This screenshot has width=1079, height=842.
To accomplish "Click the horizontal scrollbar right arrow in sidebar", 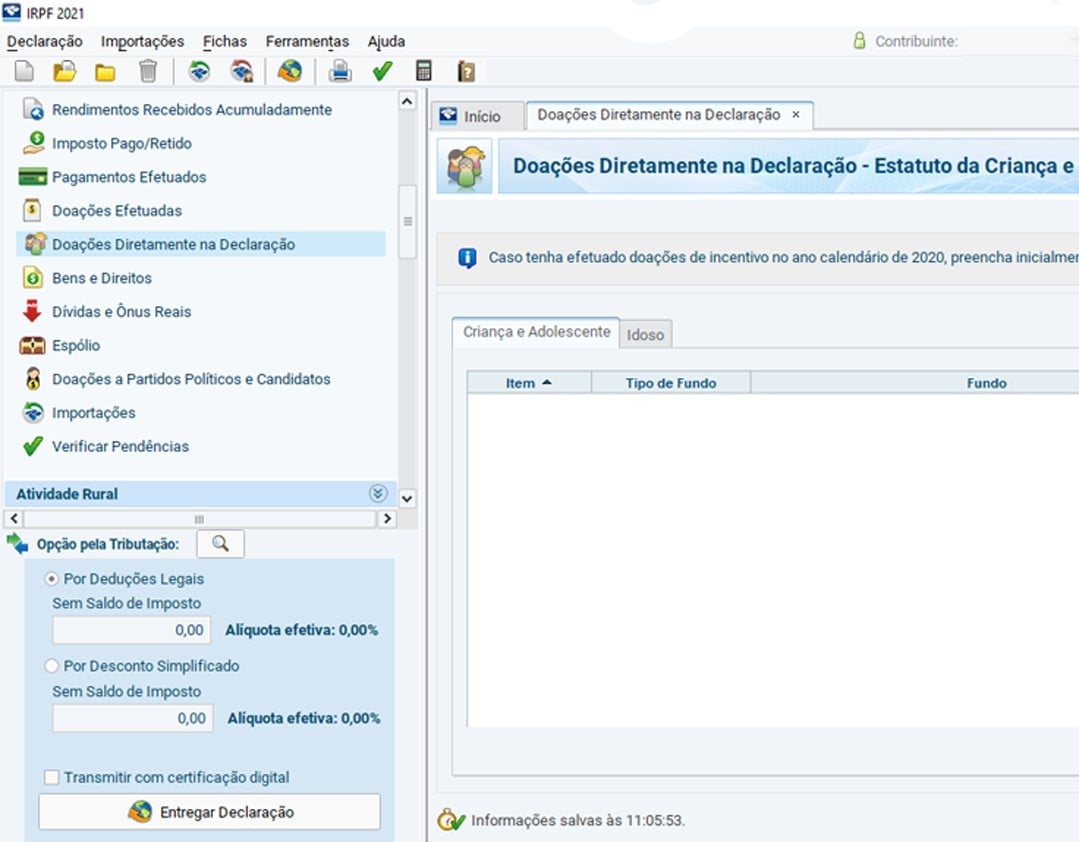I will pos(387,519).
